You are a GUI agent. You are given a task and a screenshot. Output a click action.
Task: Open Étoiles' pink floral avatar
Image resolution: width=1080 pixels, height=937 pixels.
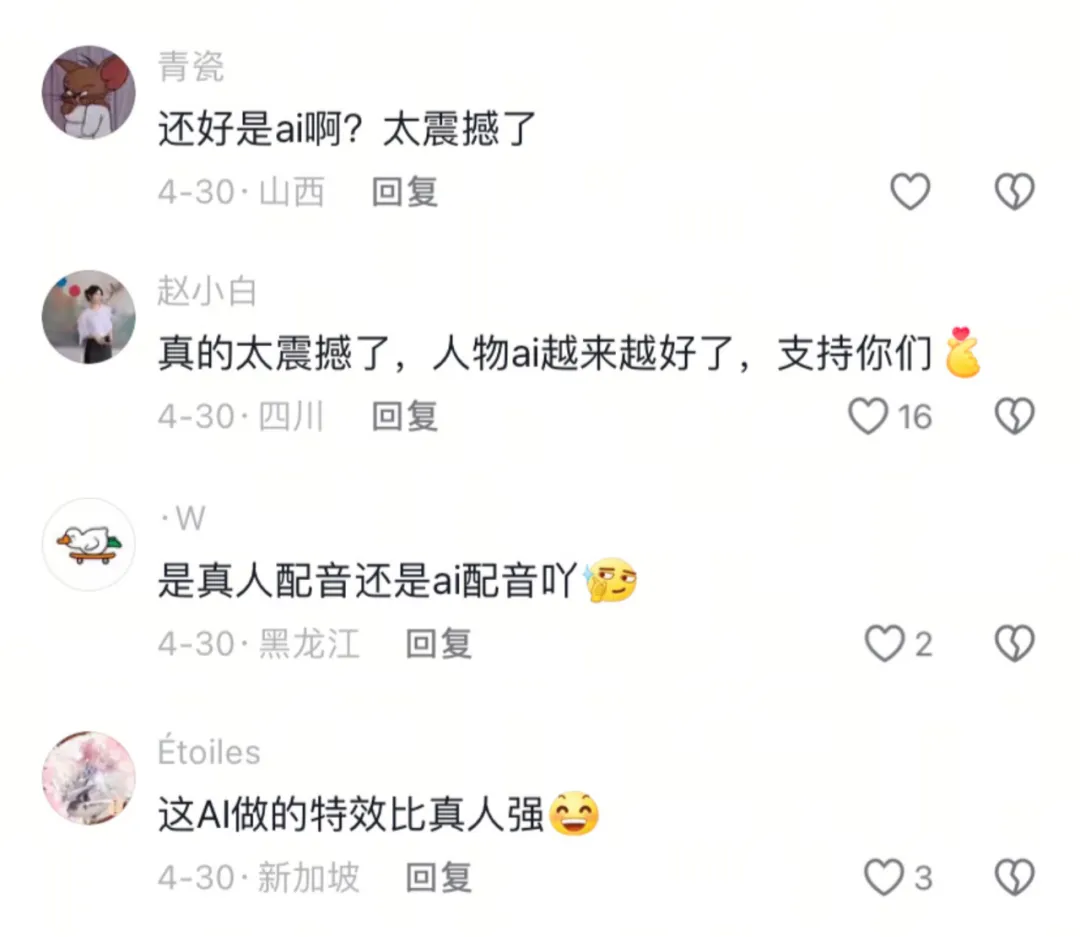pos(89,778)
